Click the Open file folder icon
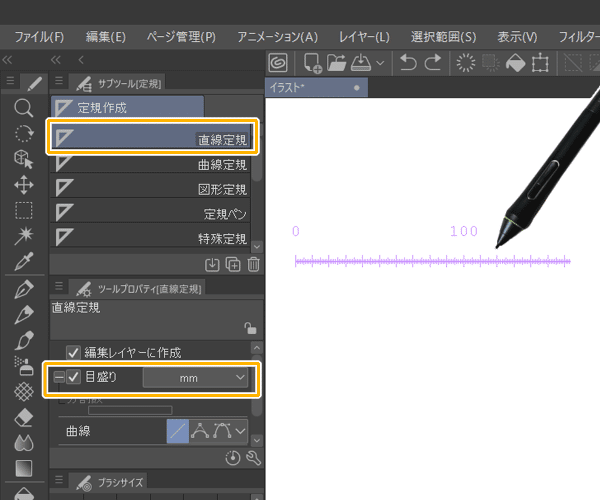 (336, 63)
